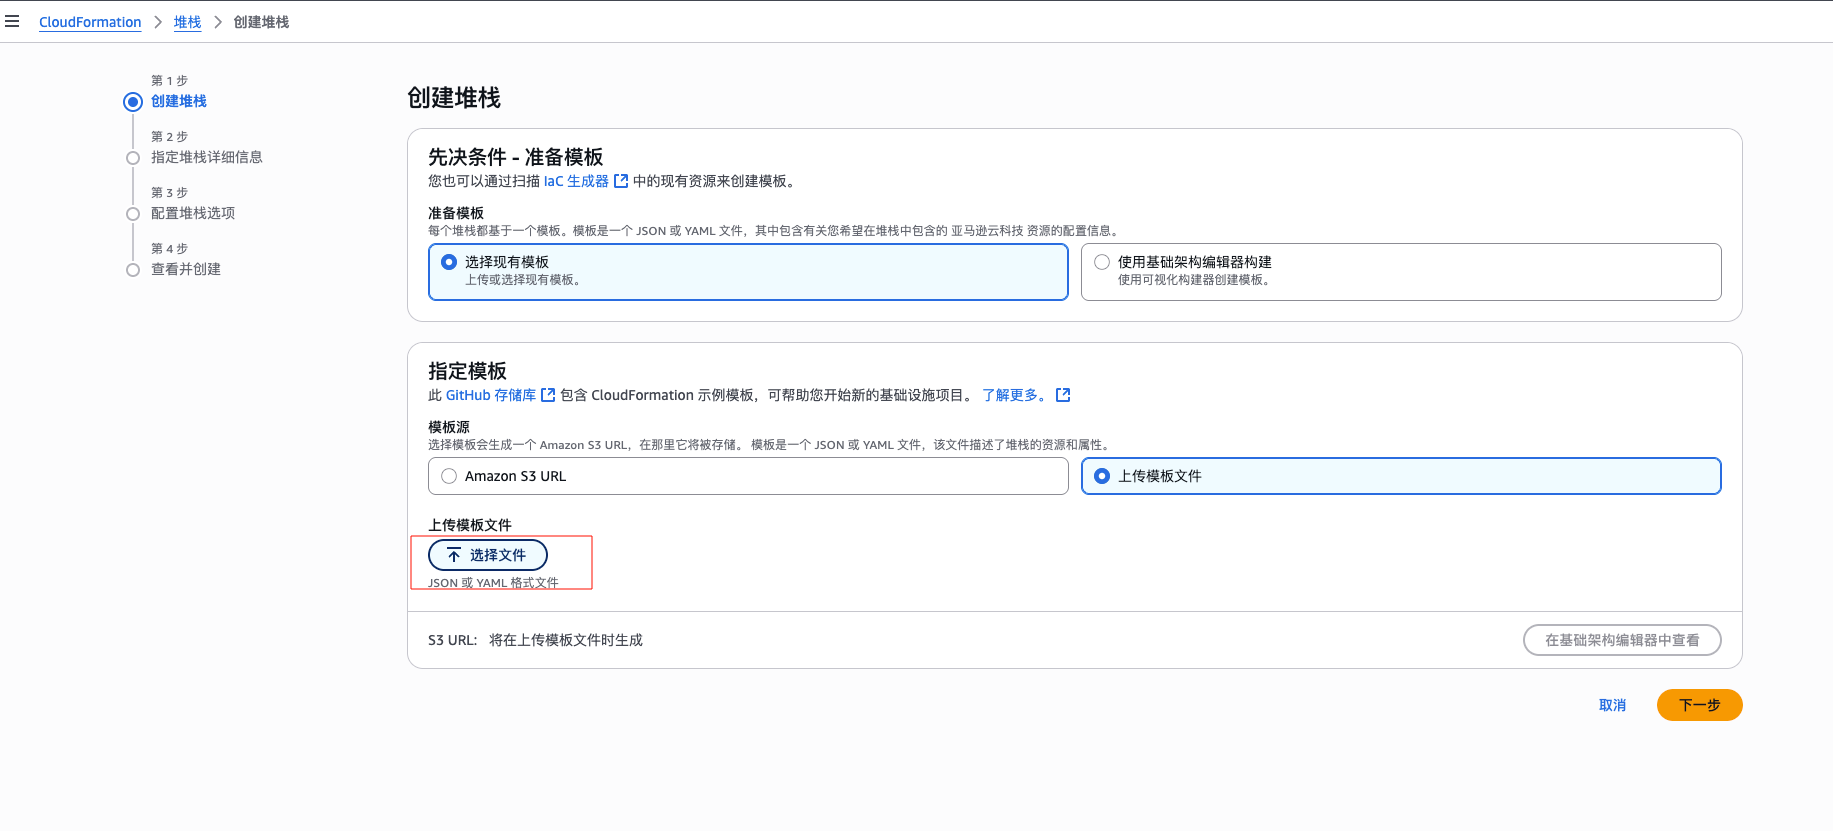The height and width of the screenshot is (831, 1833).
Task: Click the 上传或选择现有模板 description text
Action: [x=523, y=280]
